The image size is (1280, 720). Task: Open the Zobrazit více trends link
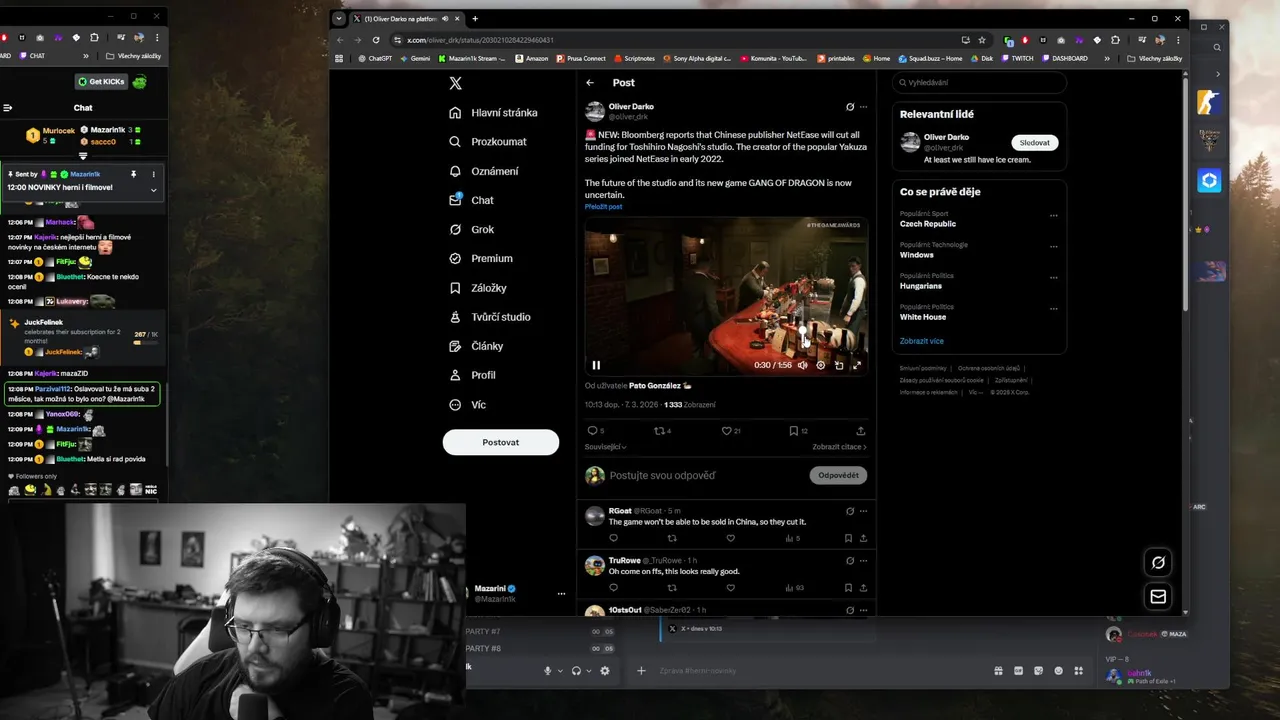click(x=922, y=341)
